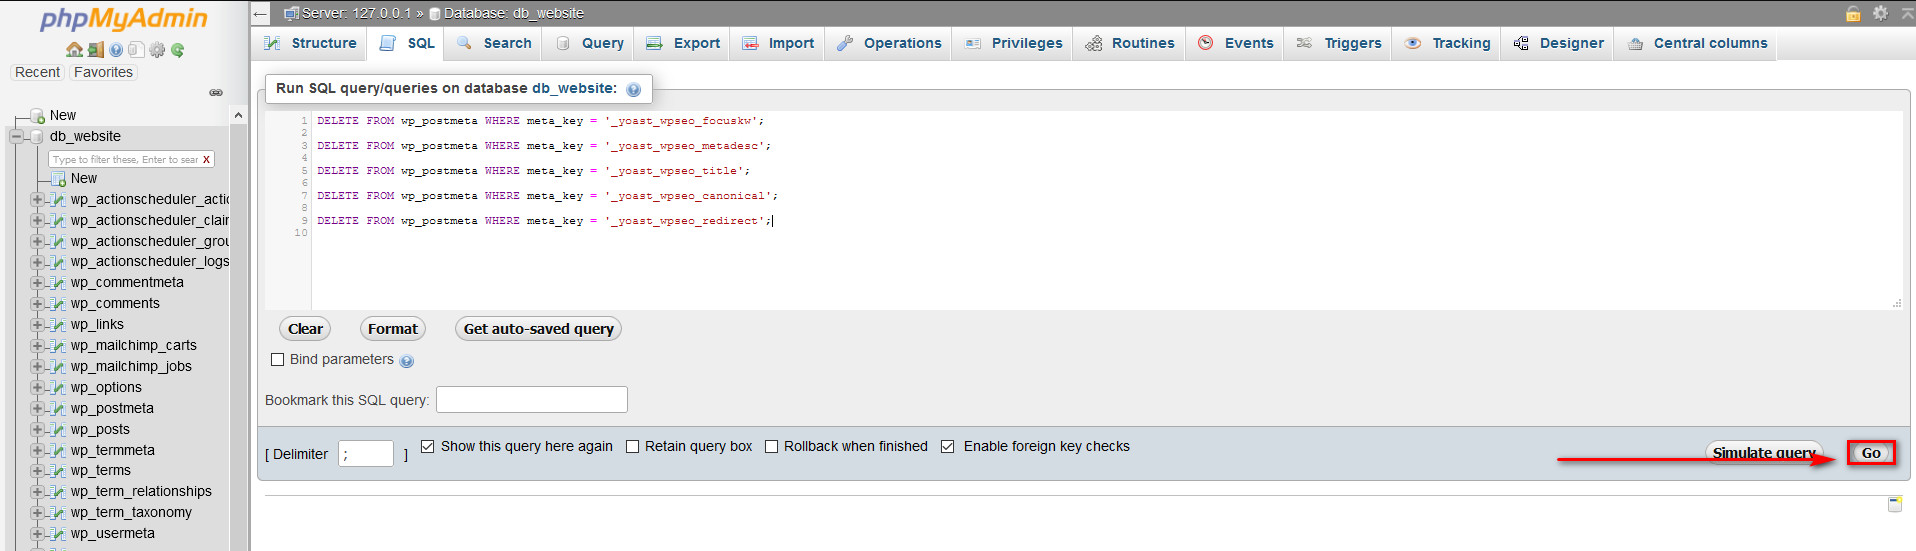Expand wp_term_taxonomy table node
Viewport: 1916px width, 551px height.
pos(37,513)
